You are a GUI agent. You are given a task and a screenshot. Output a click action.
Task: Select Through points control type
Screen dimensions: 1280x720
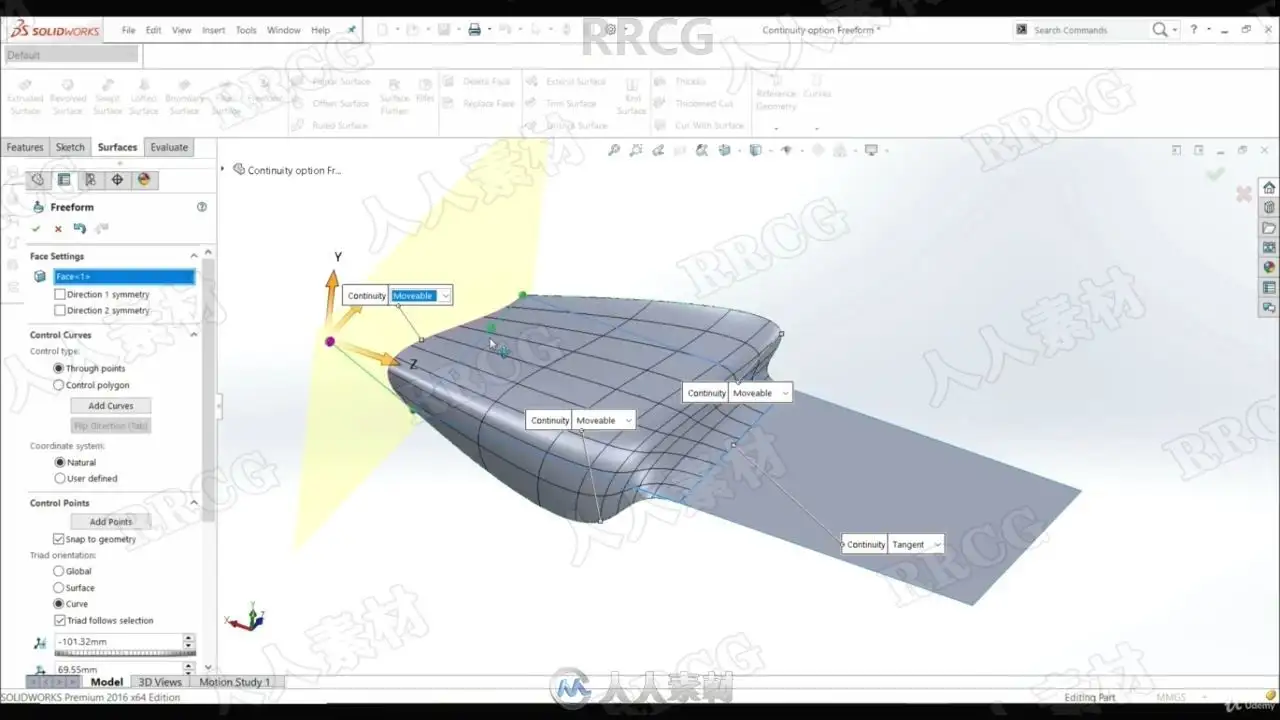coord(59,368)
